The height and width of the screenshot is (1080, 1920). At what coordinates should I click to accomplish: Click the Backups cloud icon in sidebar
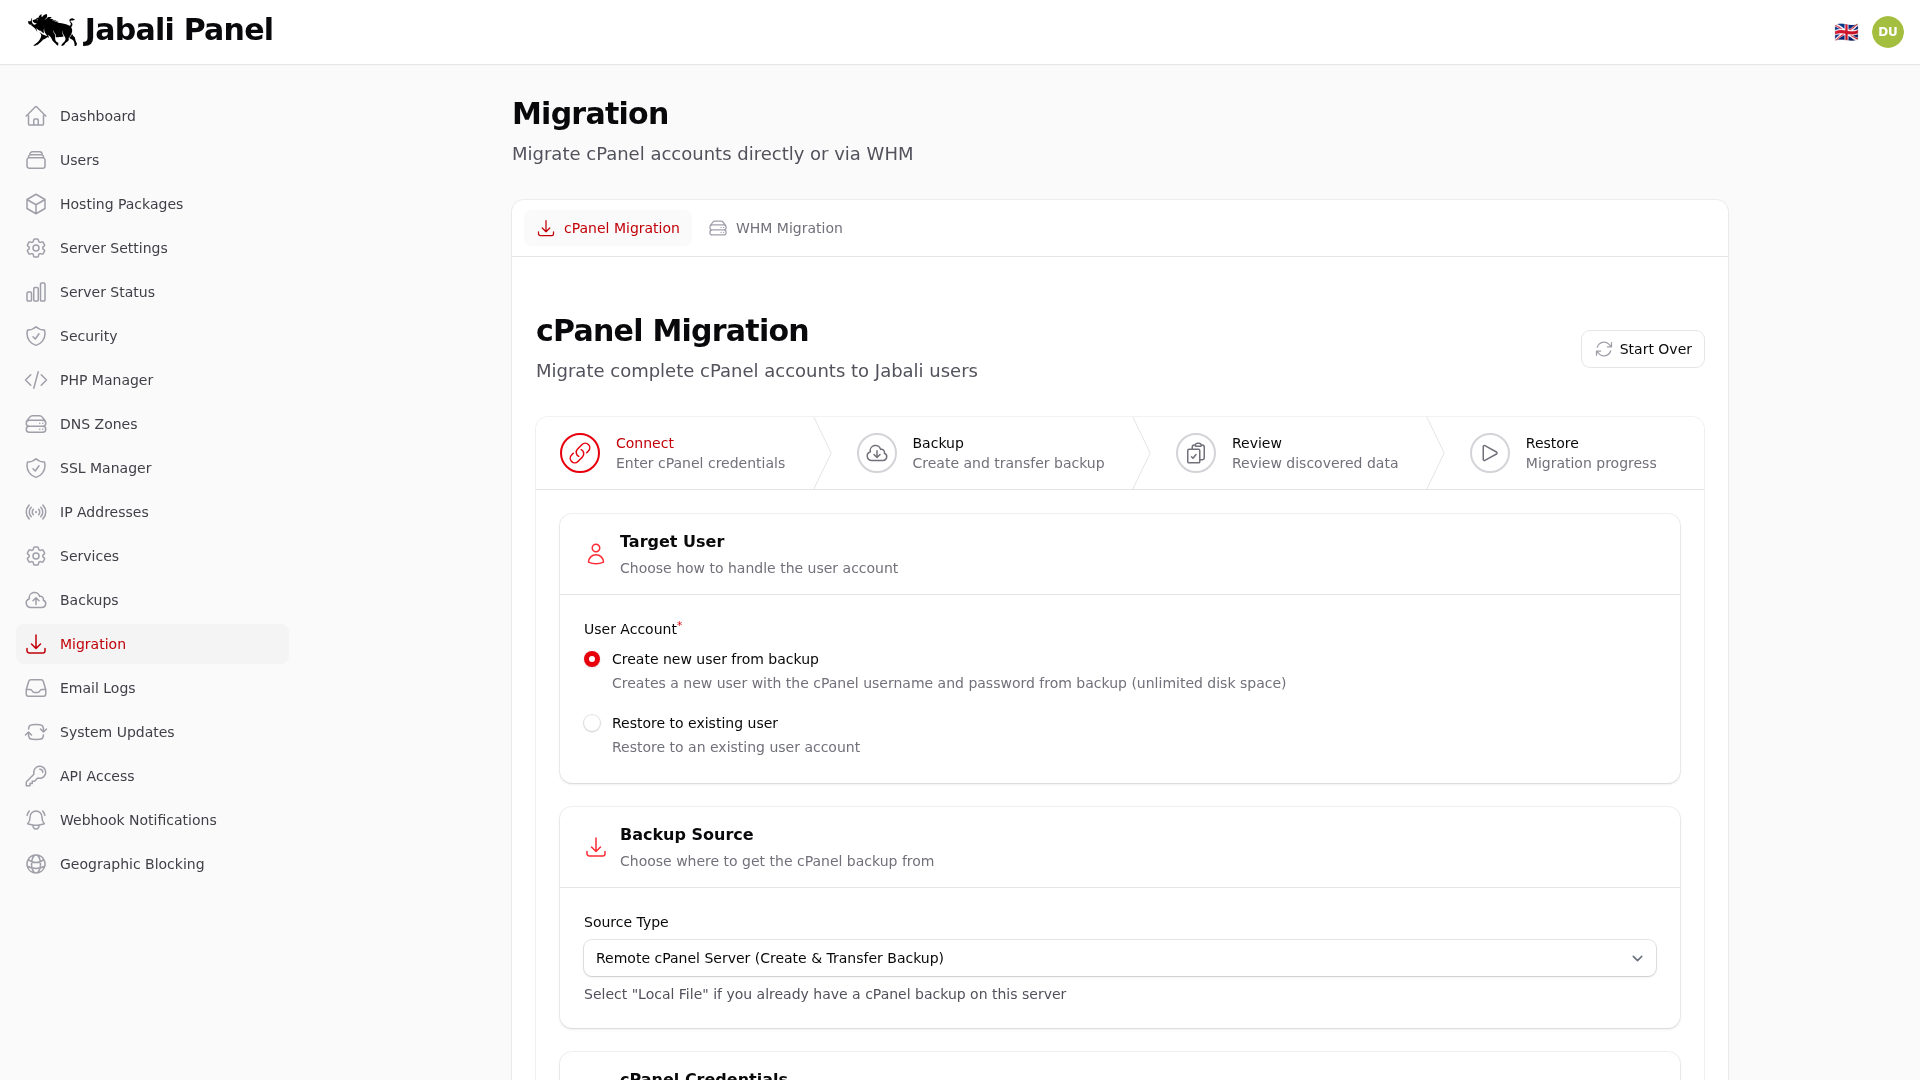coord(36,599)
